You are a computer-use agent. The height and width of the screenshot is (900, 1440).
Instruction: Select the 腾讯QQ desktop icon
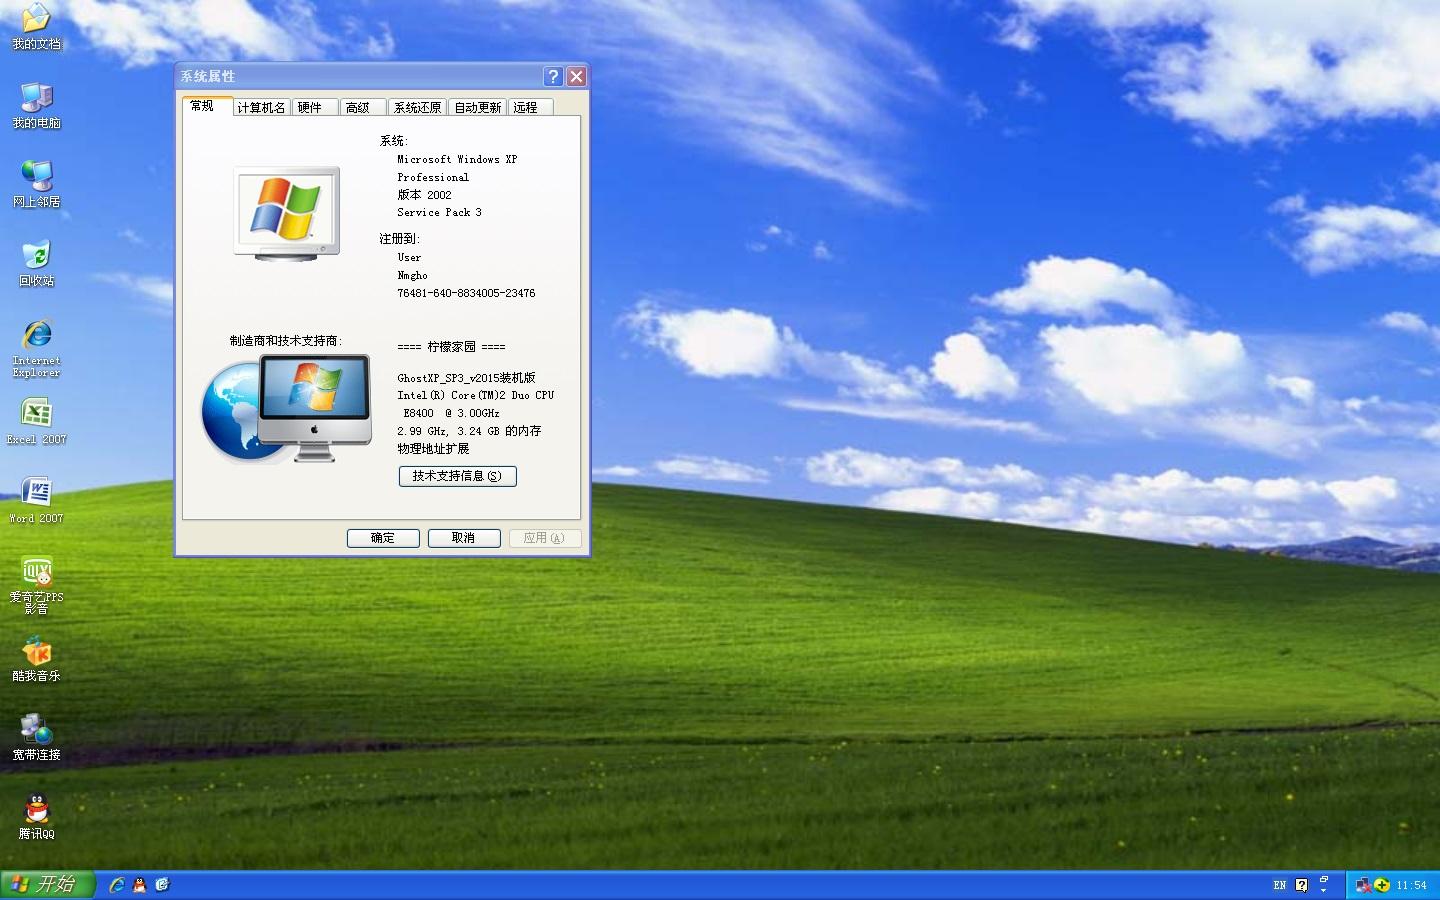click(x=36, y=817)
